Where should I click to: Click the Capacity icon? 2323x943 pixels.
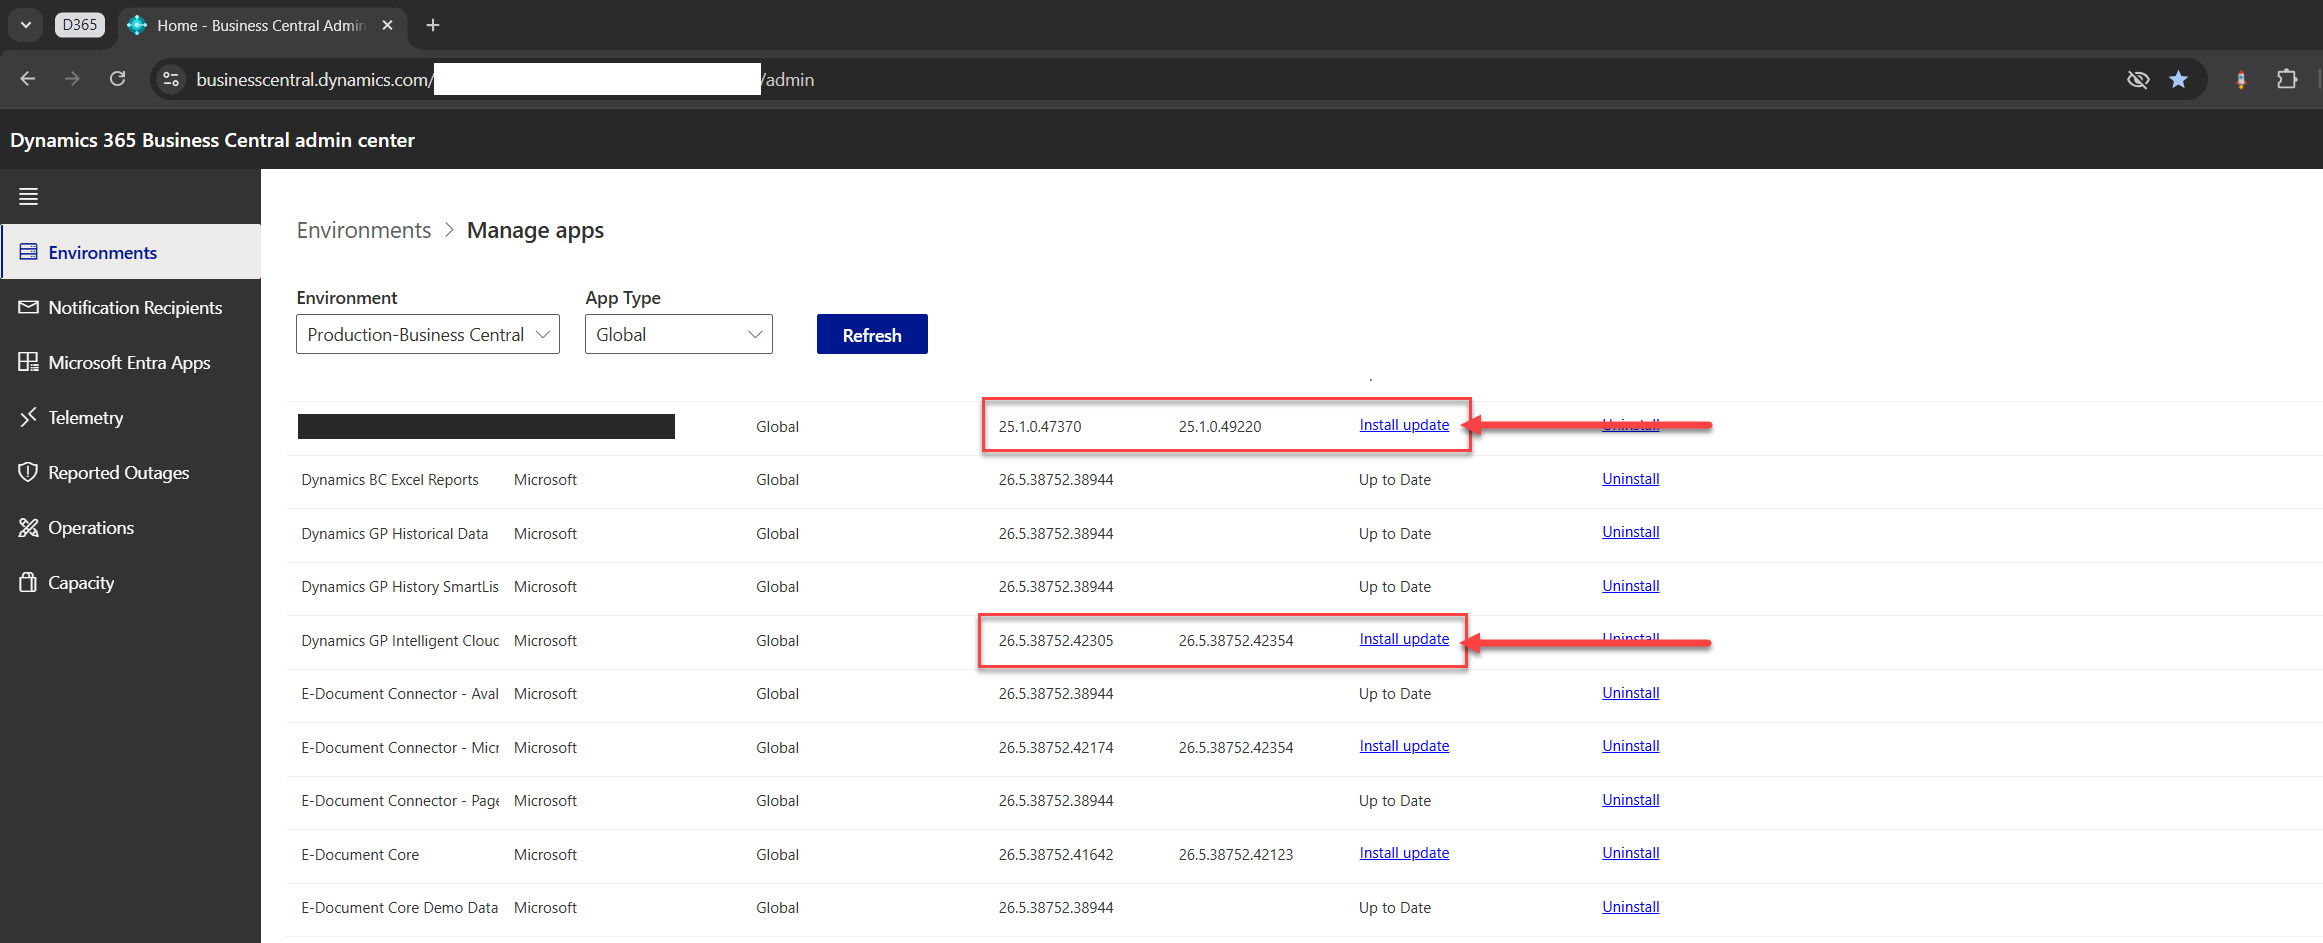pos(28,582)
